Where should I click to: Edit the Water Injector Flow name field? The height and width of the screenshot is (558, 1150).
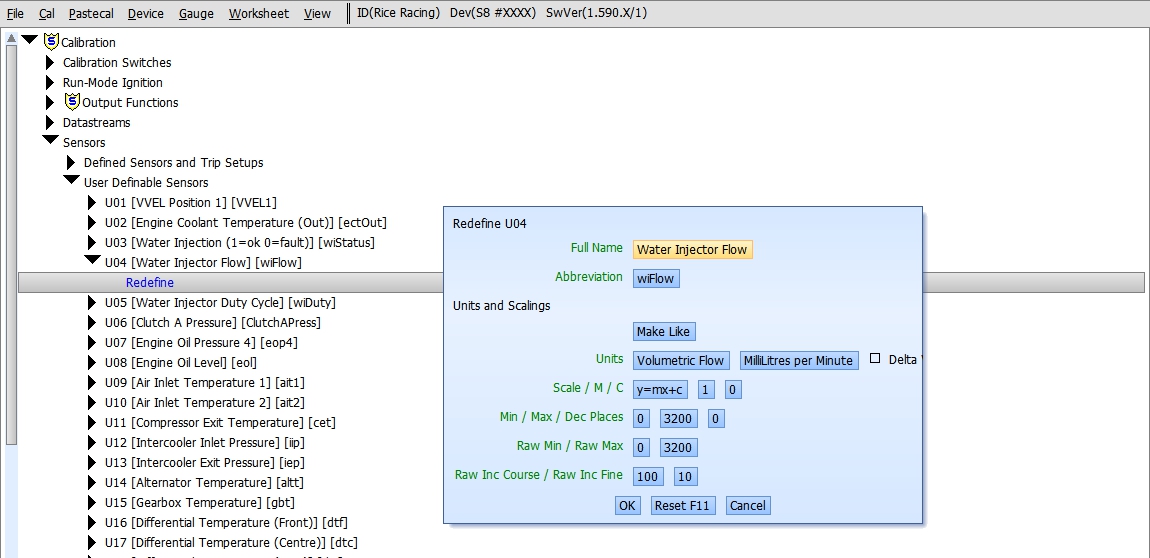click(x=692, y=249)
